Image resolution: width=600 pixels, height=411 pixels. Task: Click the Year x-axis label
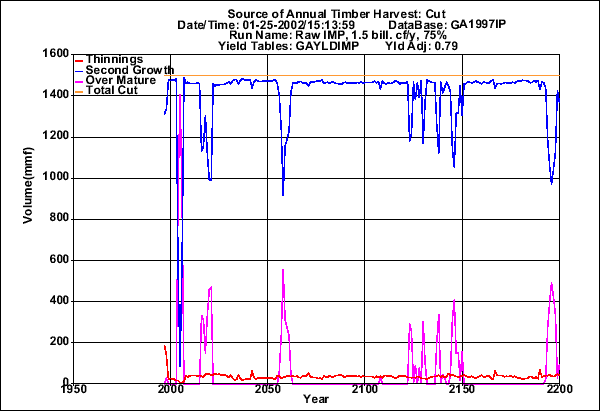point(317,400)
